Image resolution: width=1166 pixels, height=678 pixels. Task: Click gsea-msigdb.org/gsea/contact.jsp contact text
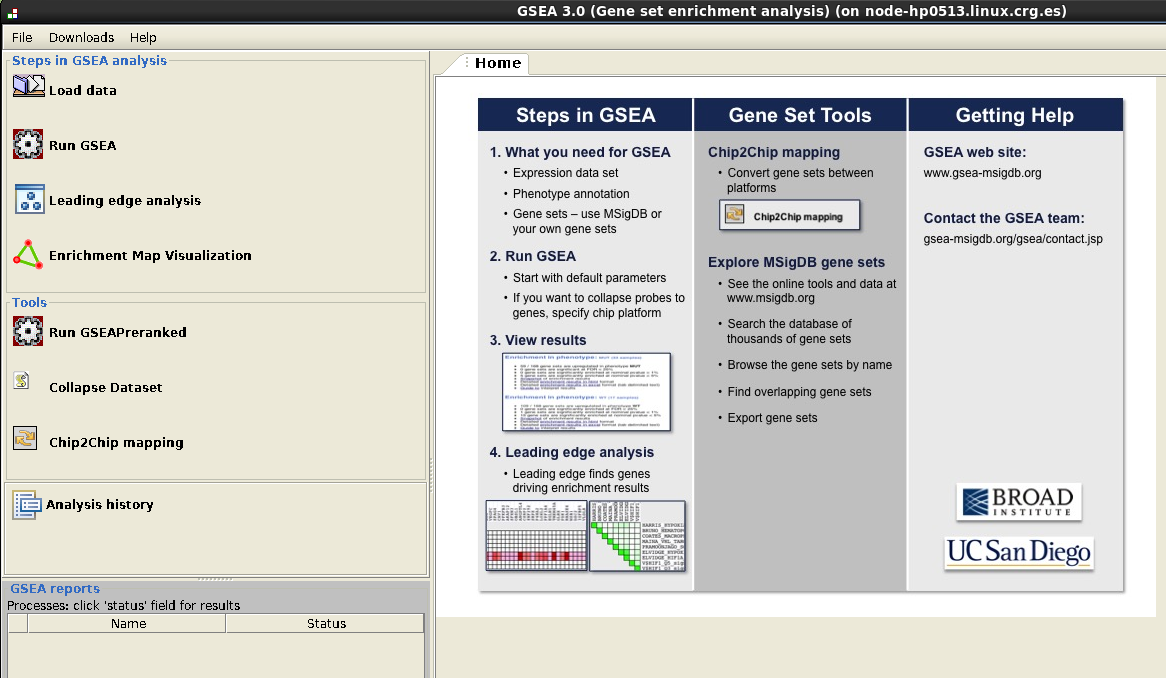tap(1013, 239)
